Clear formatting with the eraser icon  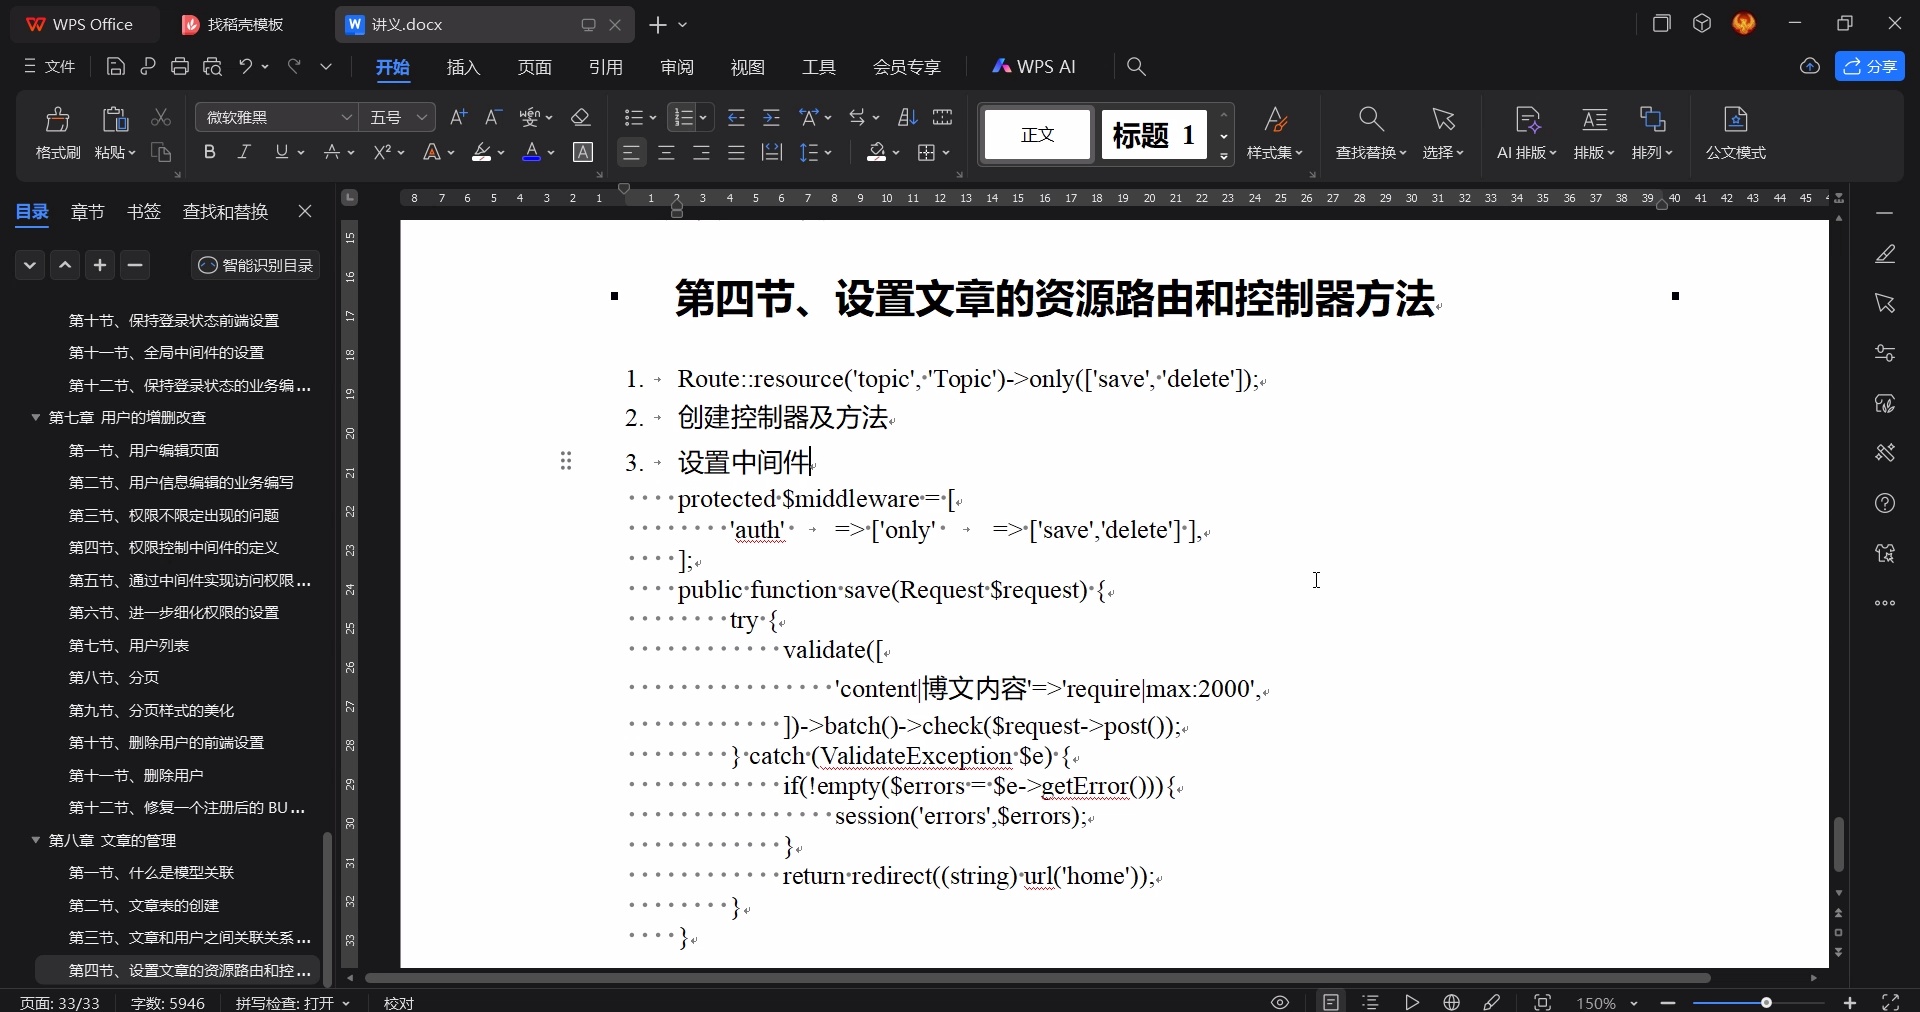[x=582, y=117]
